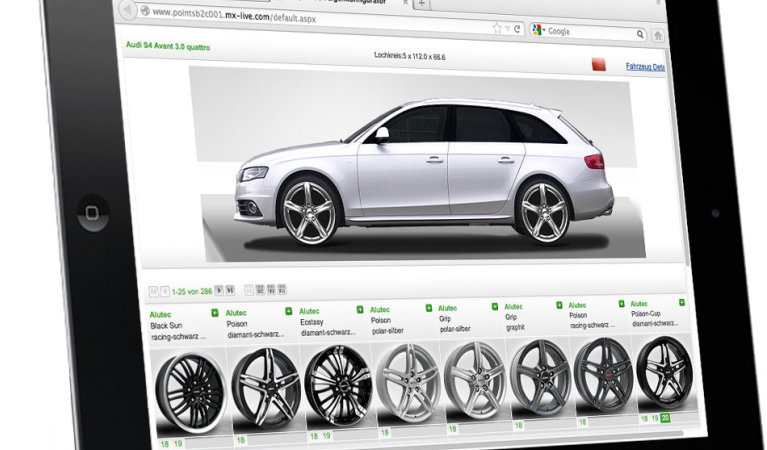The width and height of the screenshot is (767, 450).
Task: Choose size 18 for Poison diamant-schwarz wheel
Action: point(241,440)
